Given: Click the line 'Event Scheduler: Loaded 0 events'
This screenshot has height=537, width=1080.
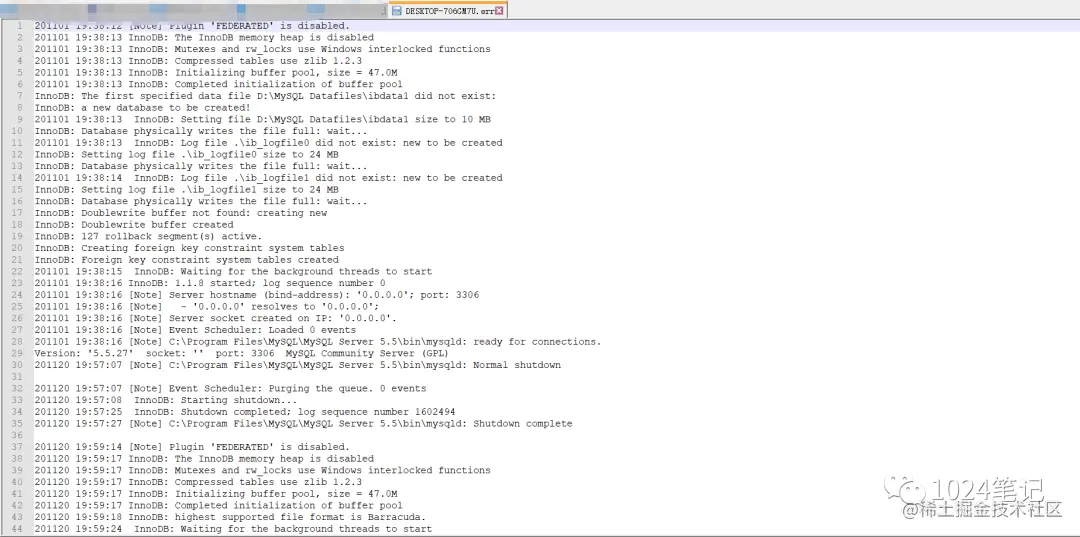Looking at the screenshot, I should coord(195,330).
